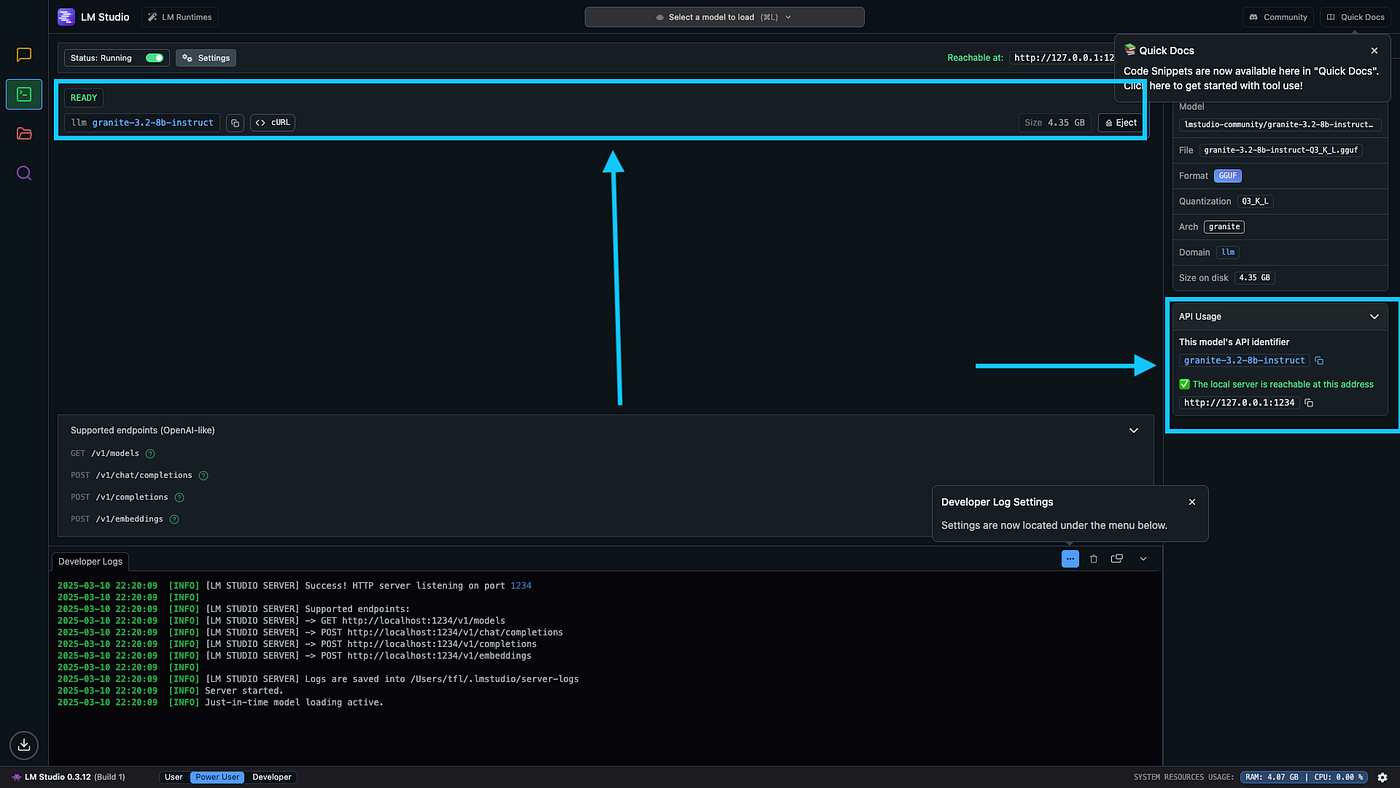The image size is (1400, 788).
Task: Click the READY status badge
Action: [84, 98]
